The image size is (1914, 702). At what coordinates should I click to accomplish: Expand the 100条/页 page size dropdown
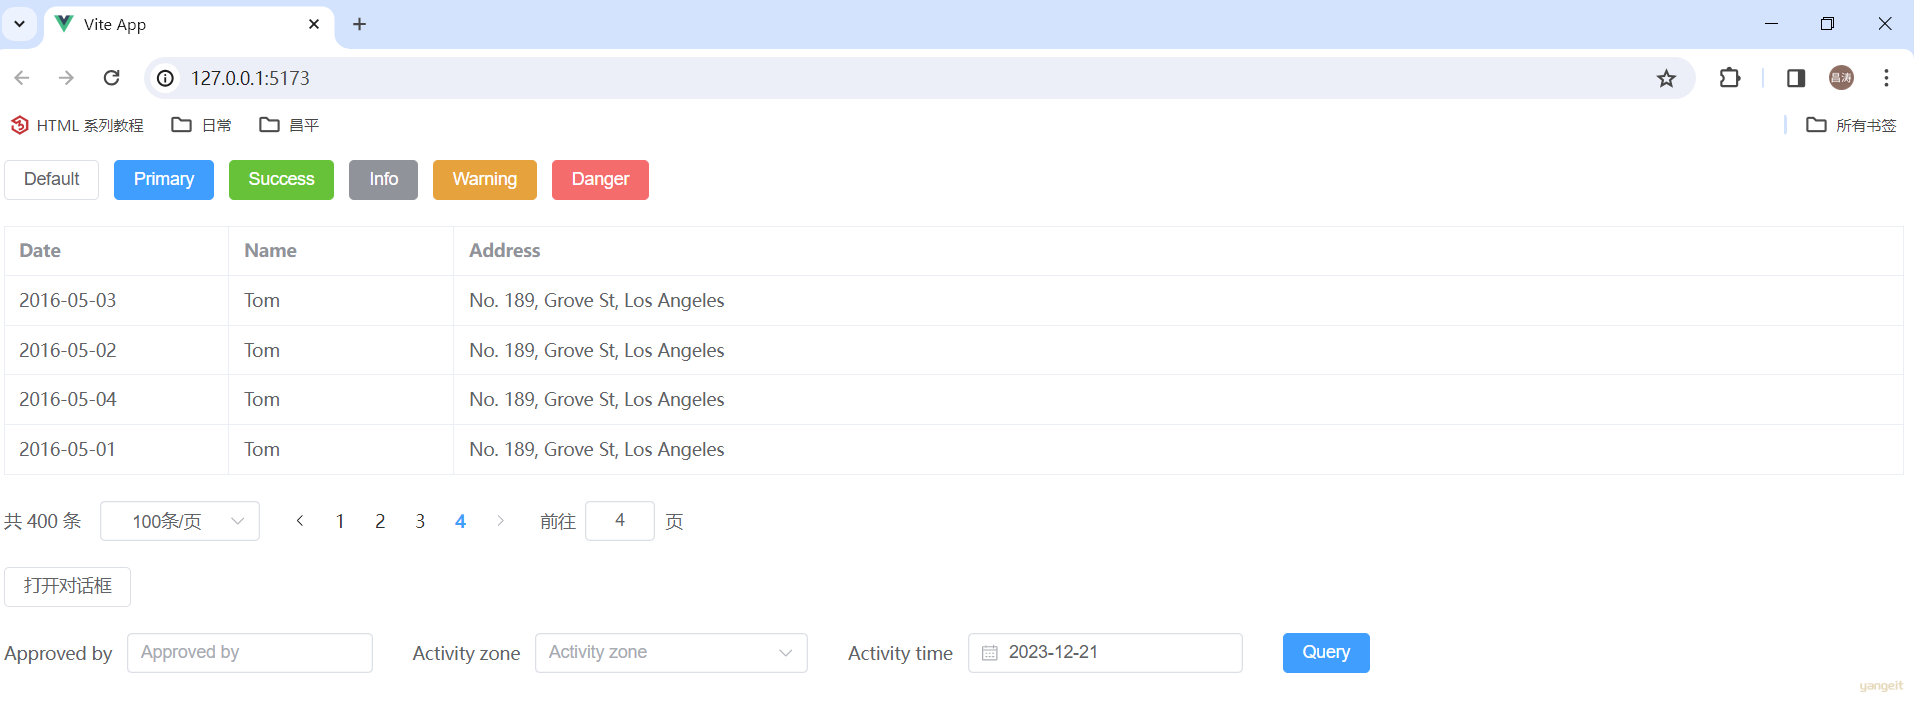pos(180,521)
